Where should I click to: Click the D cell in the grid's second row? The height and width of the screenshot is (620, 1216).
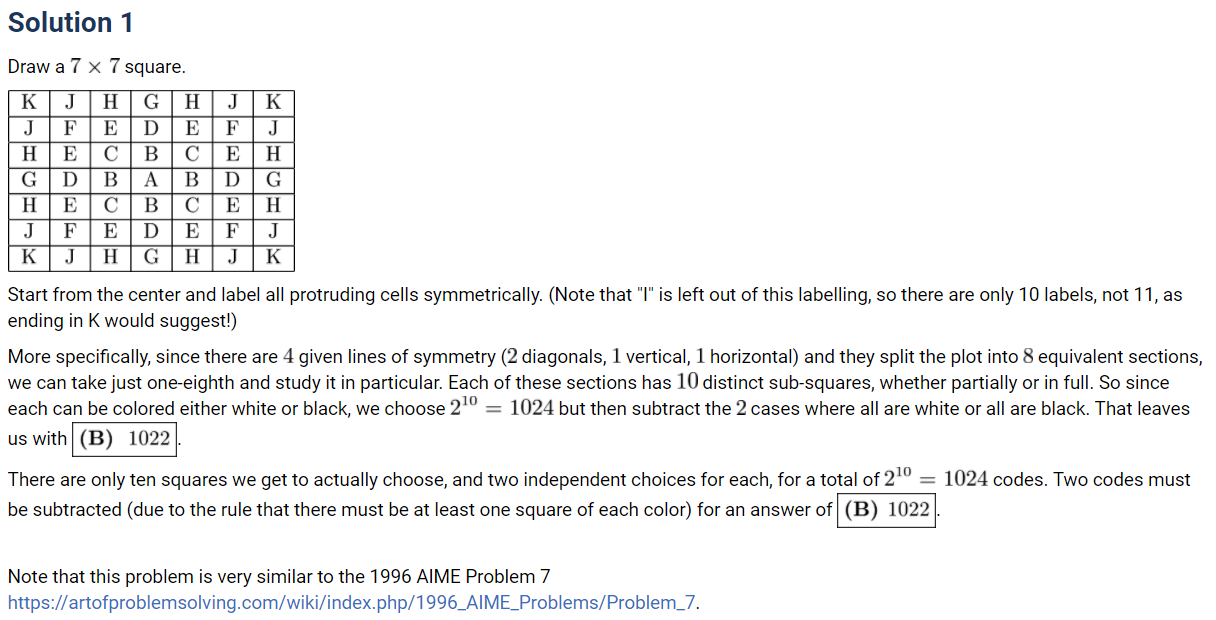151,128
